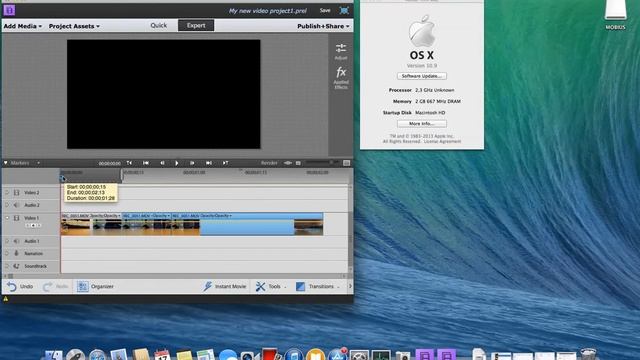Open Finder from the Dock
This screenshot has width=640, height=360.
tap(53, 355)
